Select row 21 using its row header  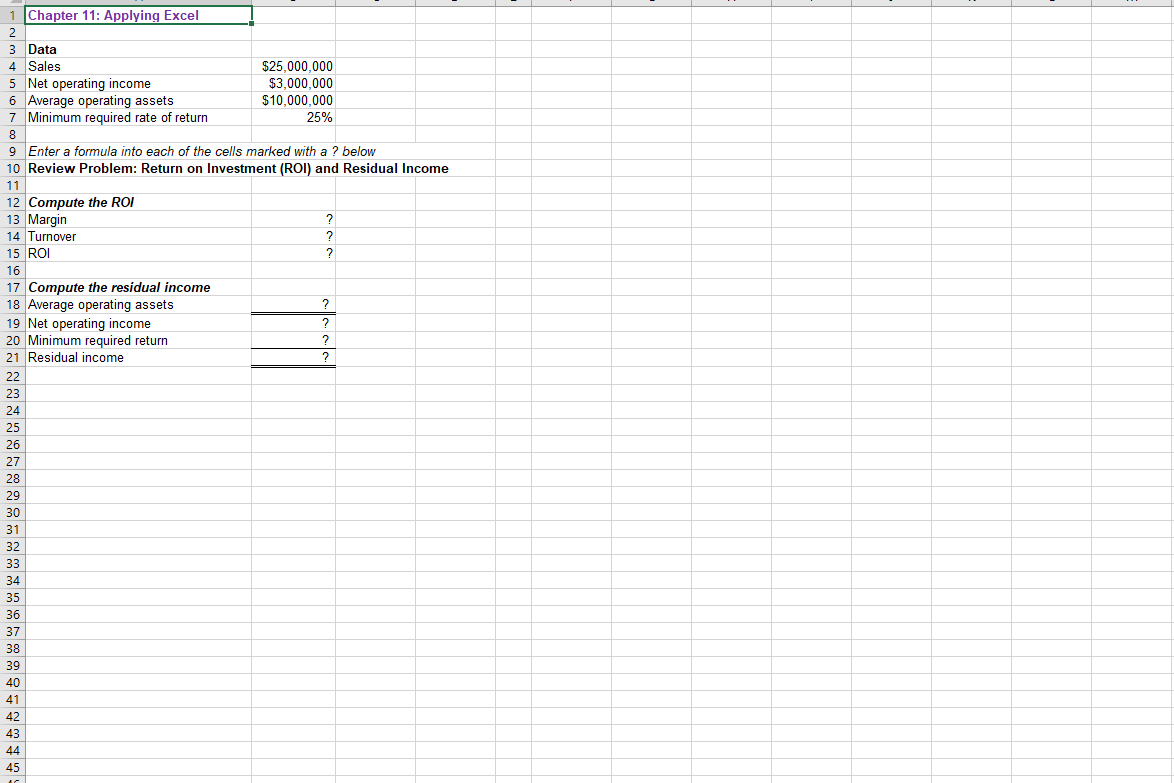(x=12, y=357)
